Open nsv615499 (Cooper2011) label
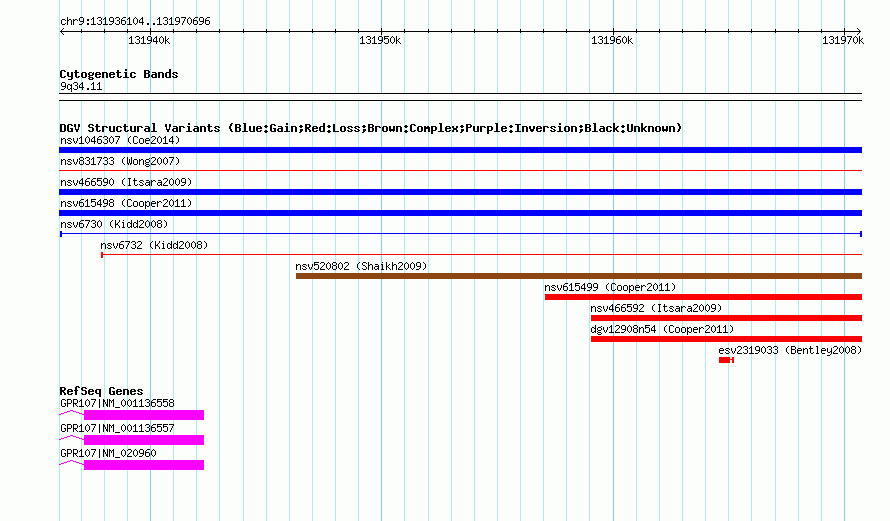 [610, 287]
